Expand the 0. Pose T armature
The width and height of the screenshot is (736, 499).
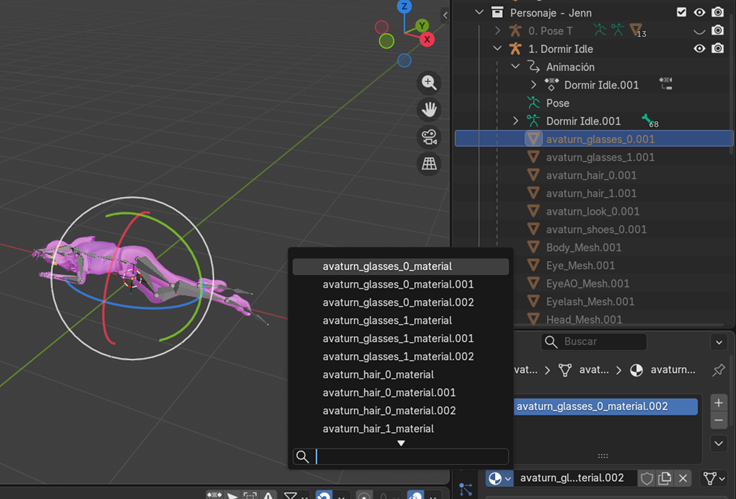click(x=498, y=31)
